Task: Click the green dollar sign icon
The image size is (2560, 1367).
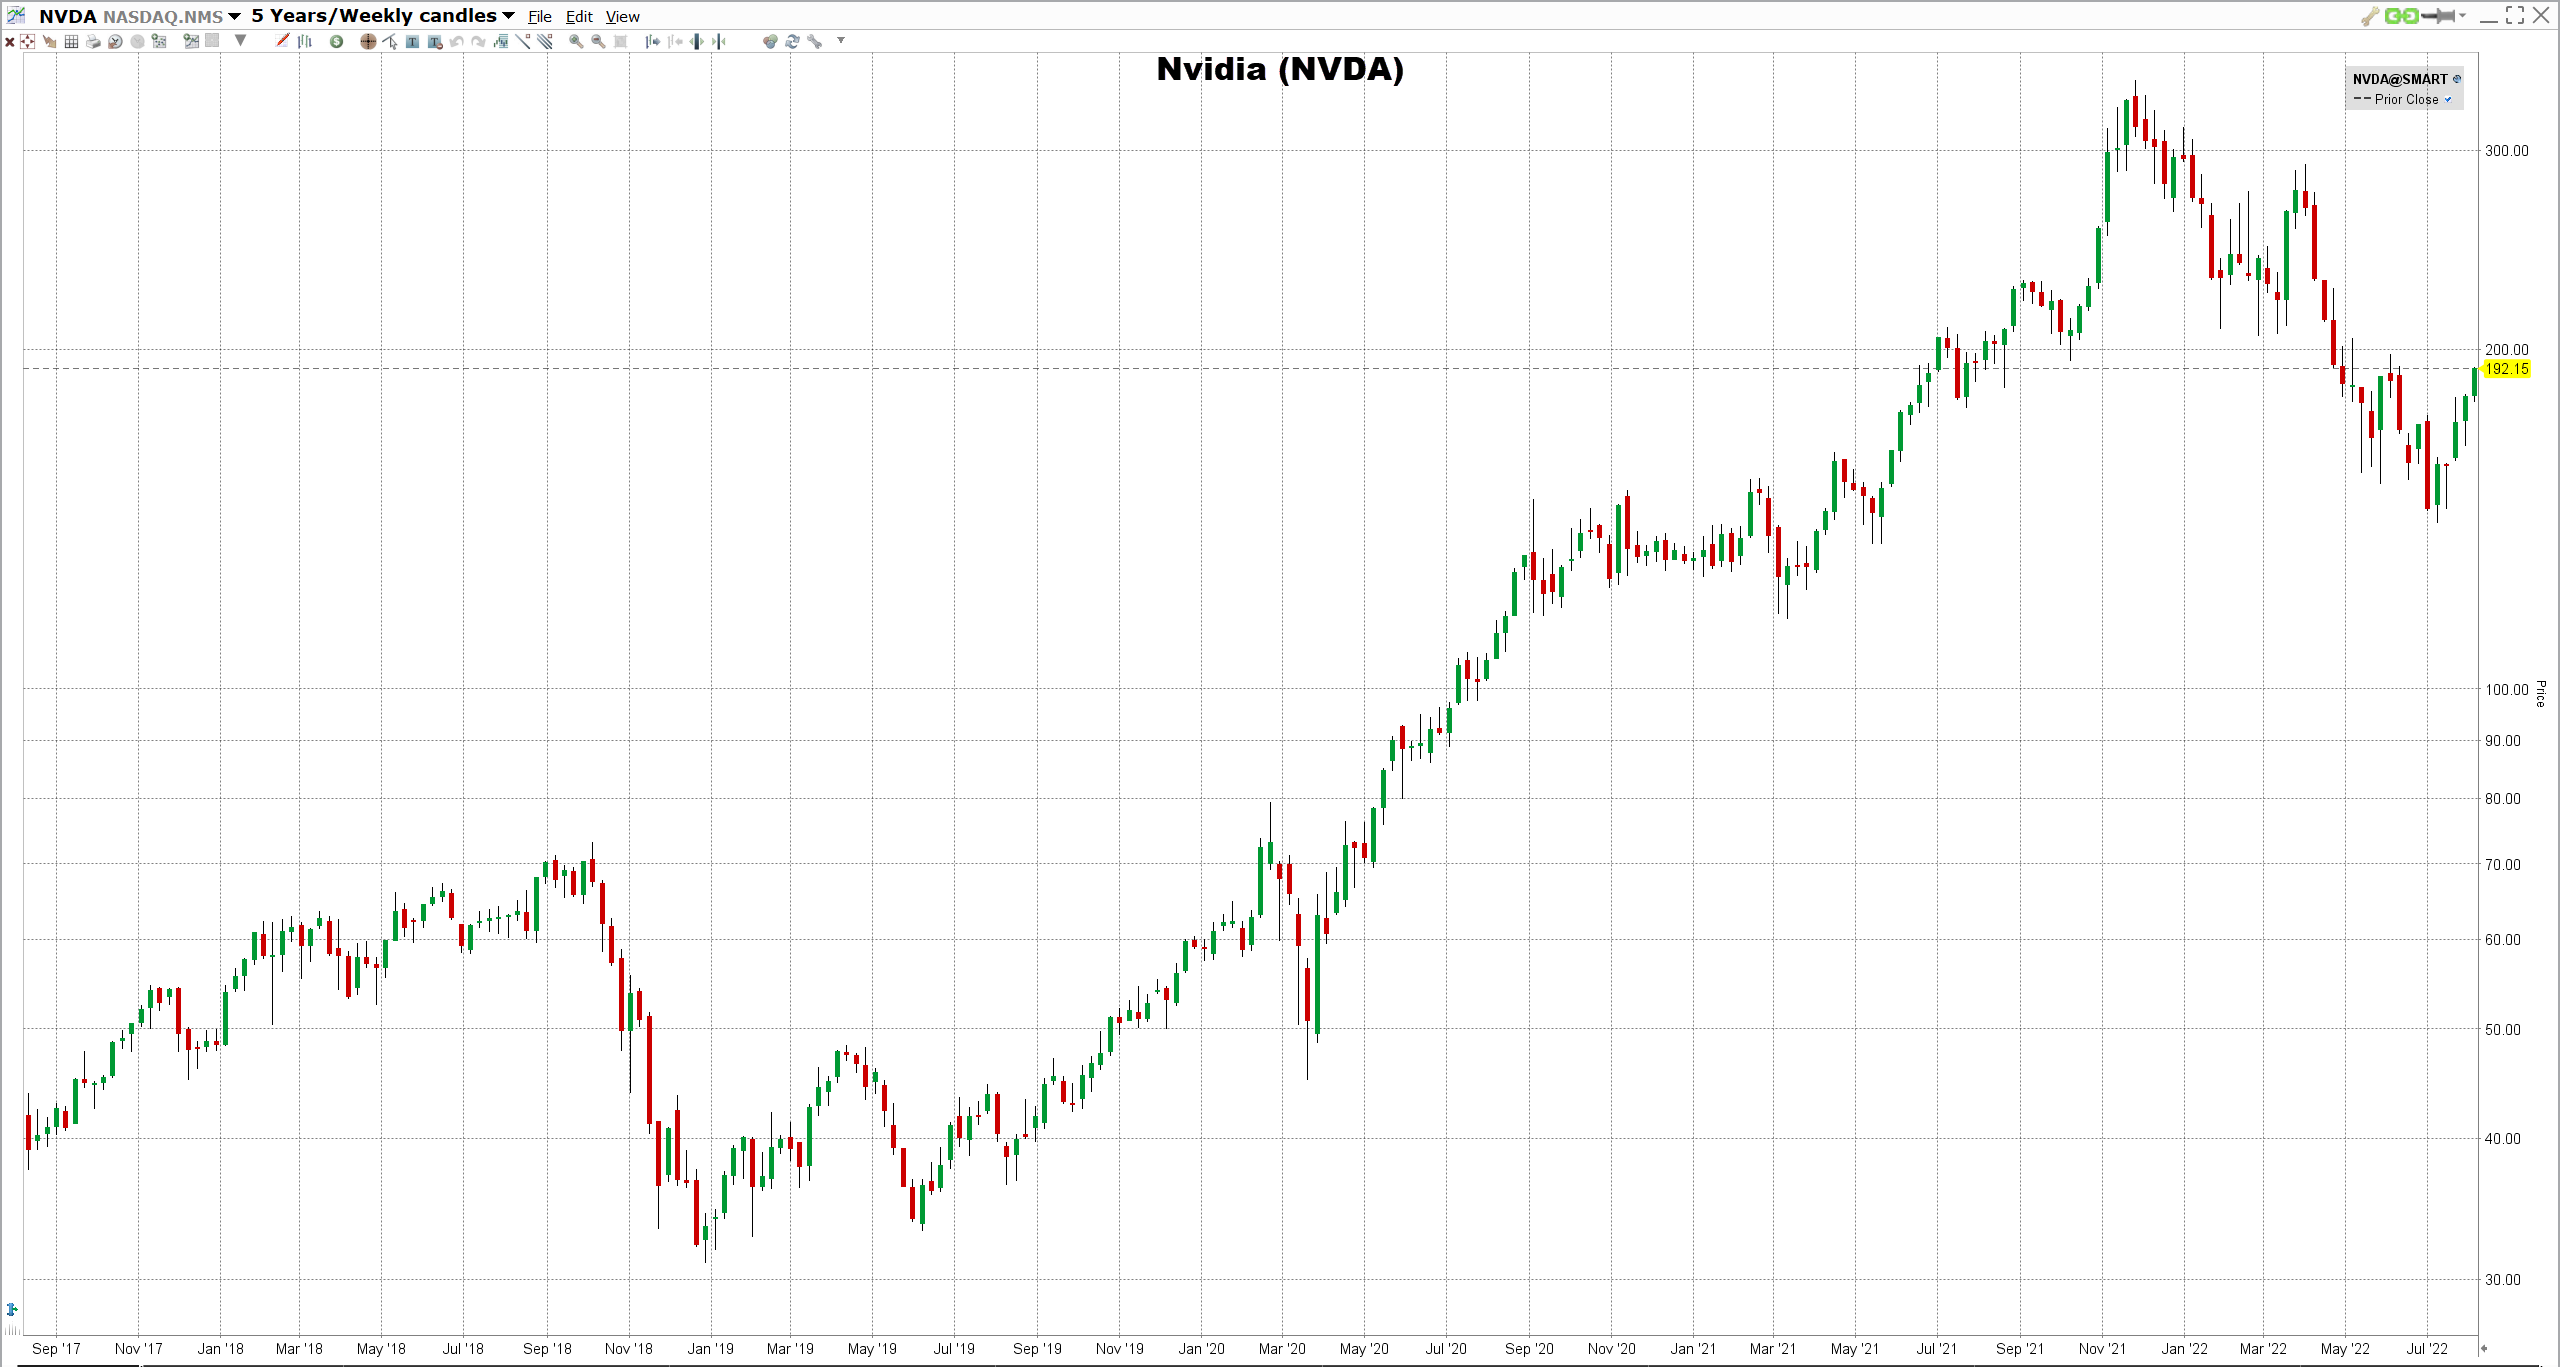Action: pos(336,41)
